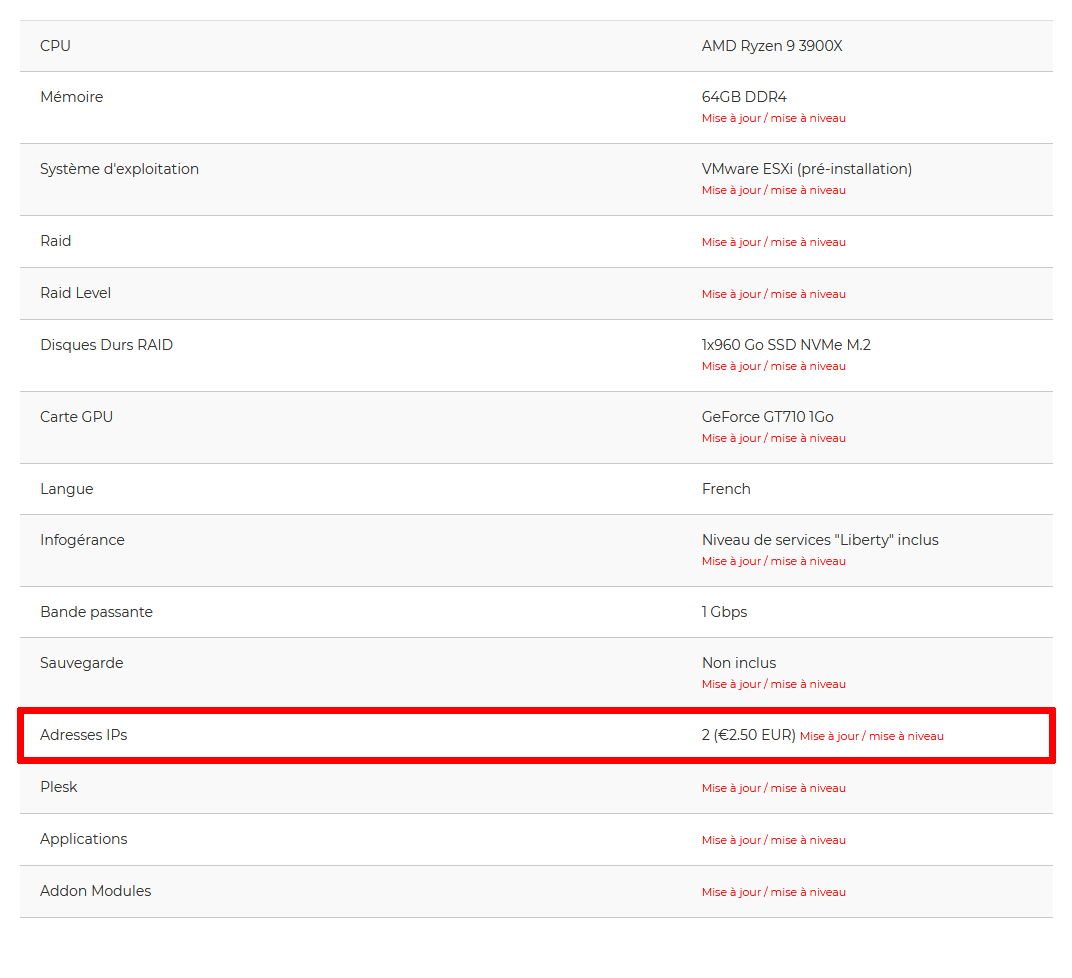Open upgrade link beside Adresses IPs price
The image size is (1072, 978).
872,736
